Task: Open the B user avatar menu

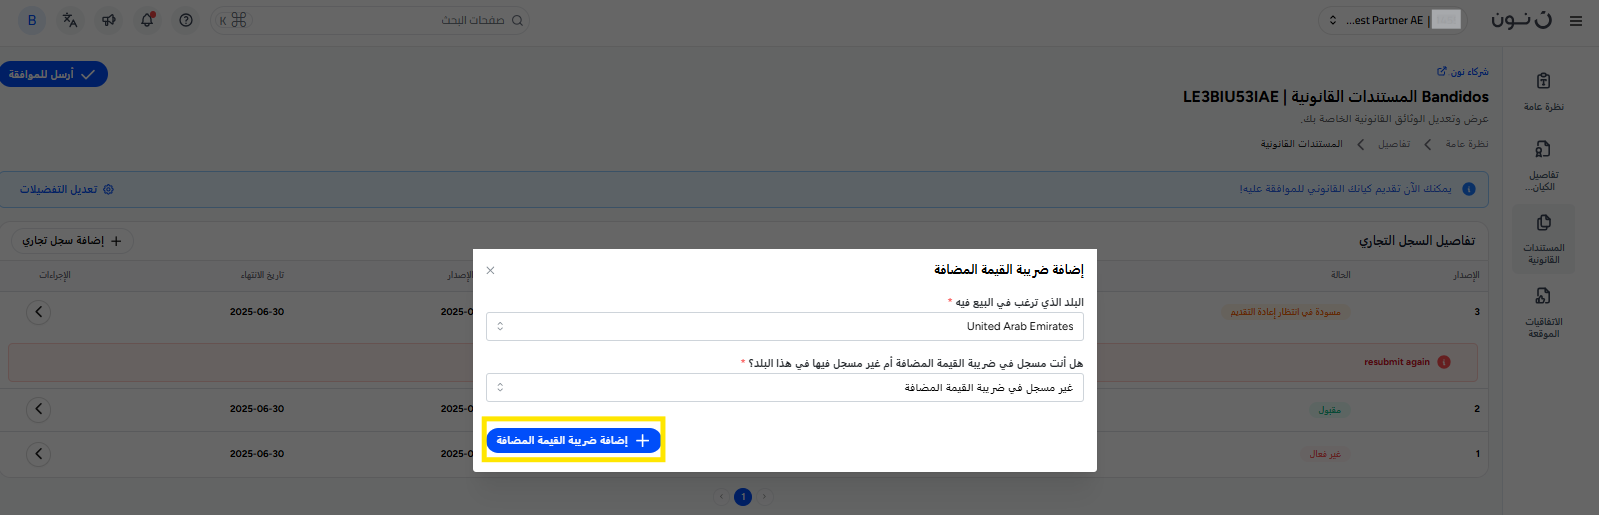Action: (x=32, y=20)
